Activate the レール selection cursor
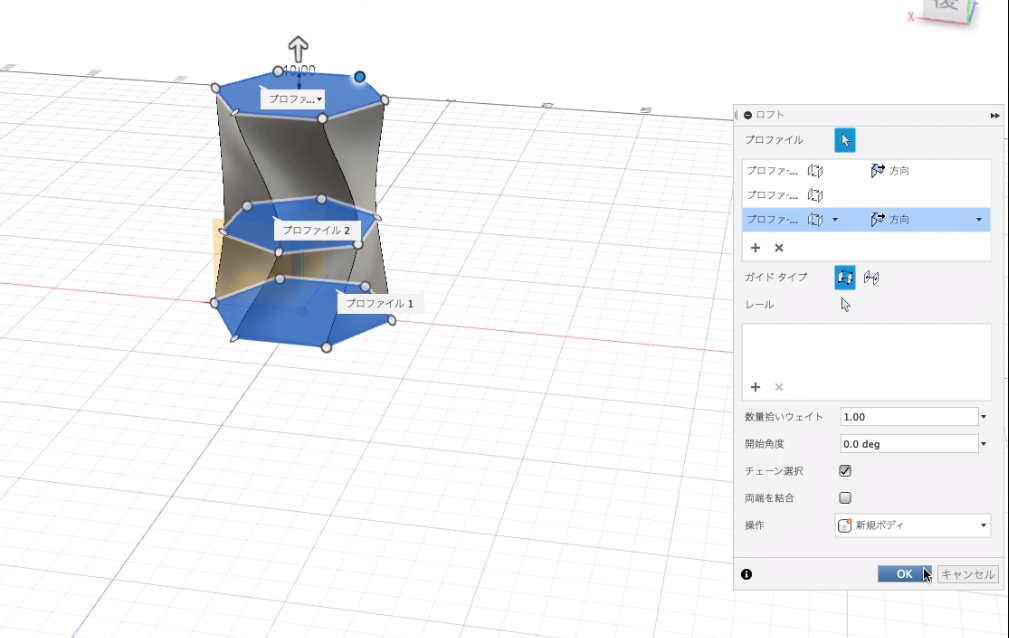 tap(846, 305)
